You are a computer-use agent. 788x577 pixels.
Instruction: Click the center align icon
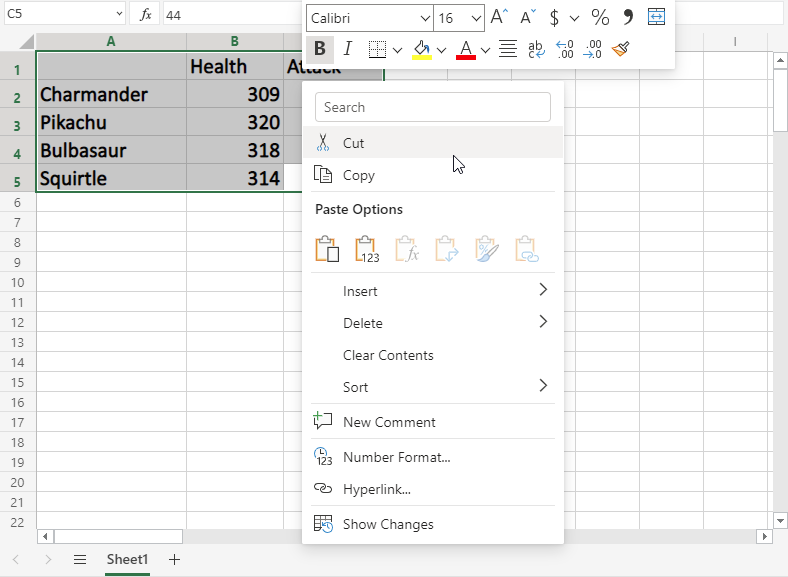click(x=507, y=49)
